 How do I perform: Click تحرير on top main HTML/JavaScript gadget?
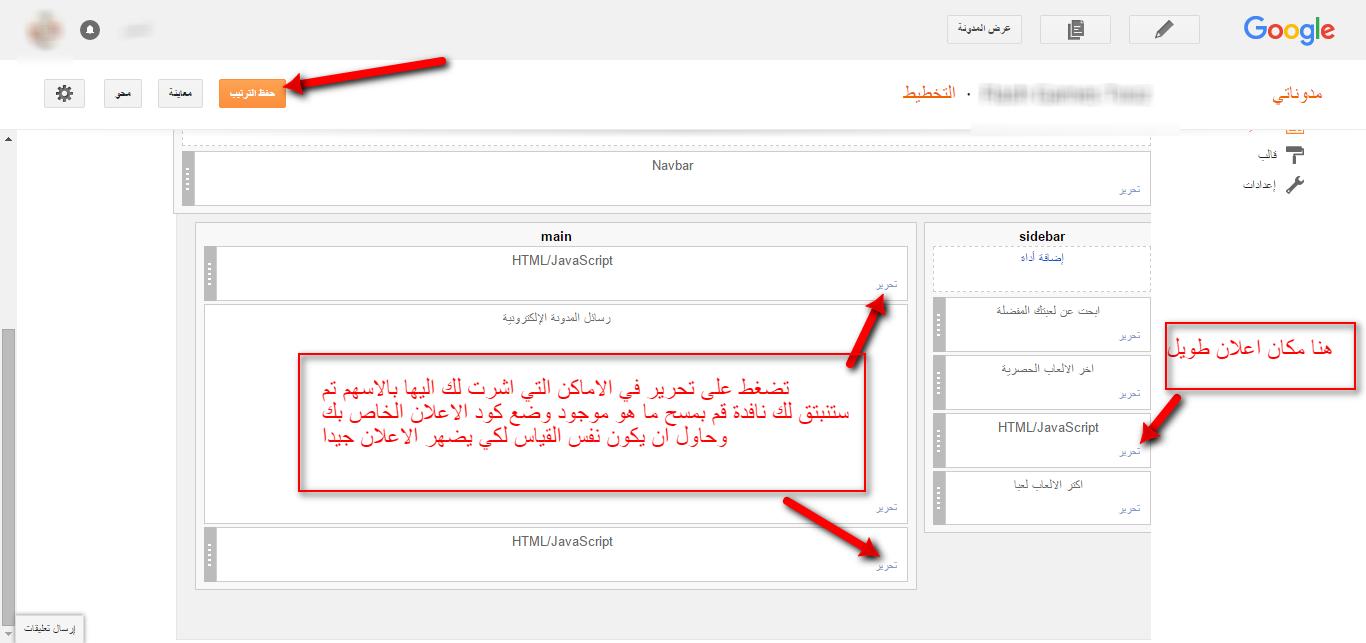(886, 285)
